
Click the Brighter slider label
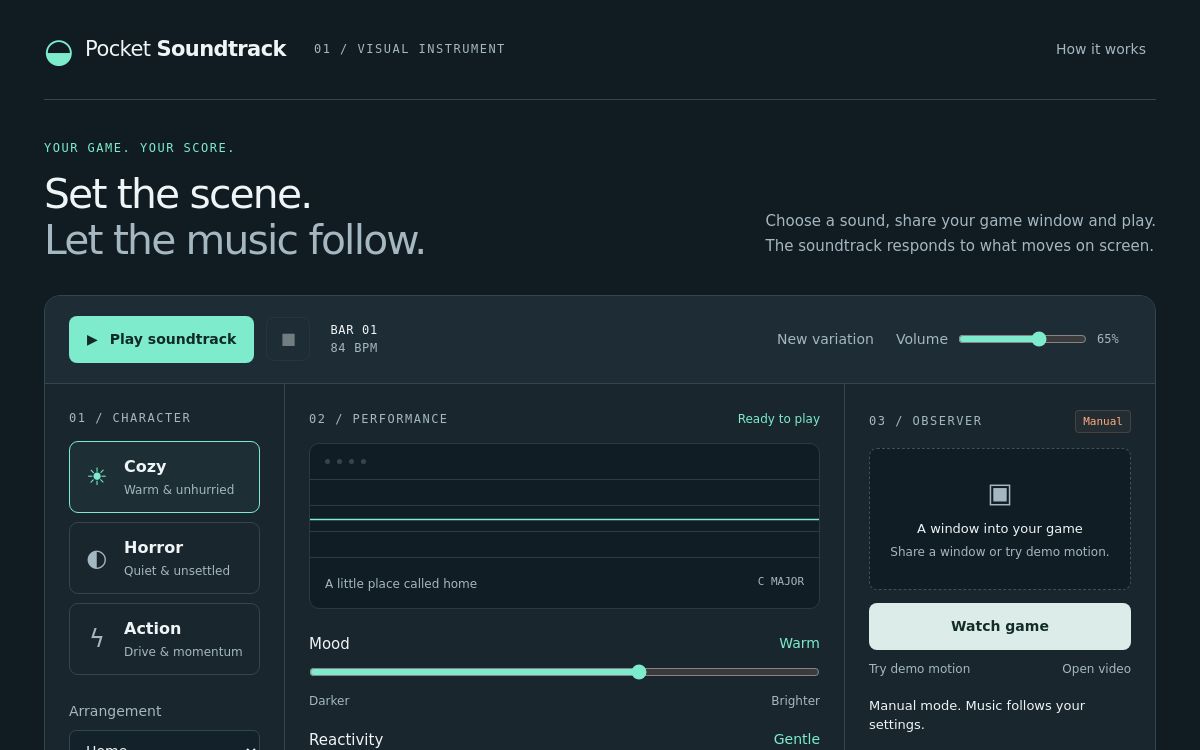[x=795, y=701]
